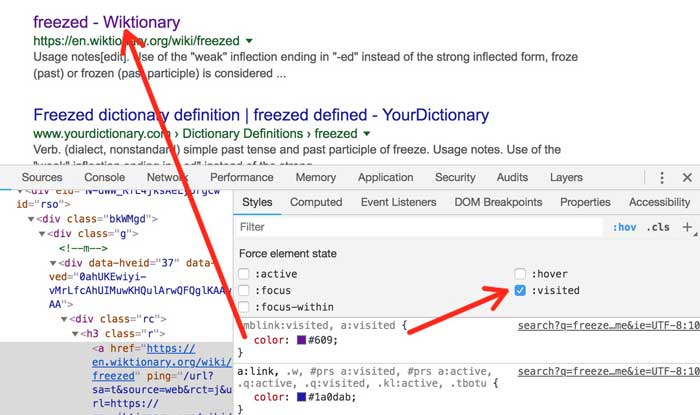This screenshot has height=415, width=700.
Task: Open the 'freezed - Wiktionary' search result
Action: pos(107,22)
